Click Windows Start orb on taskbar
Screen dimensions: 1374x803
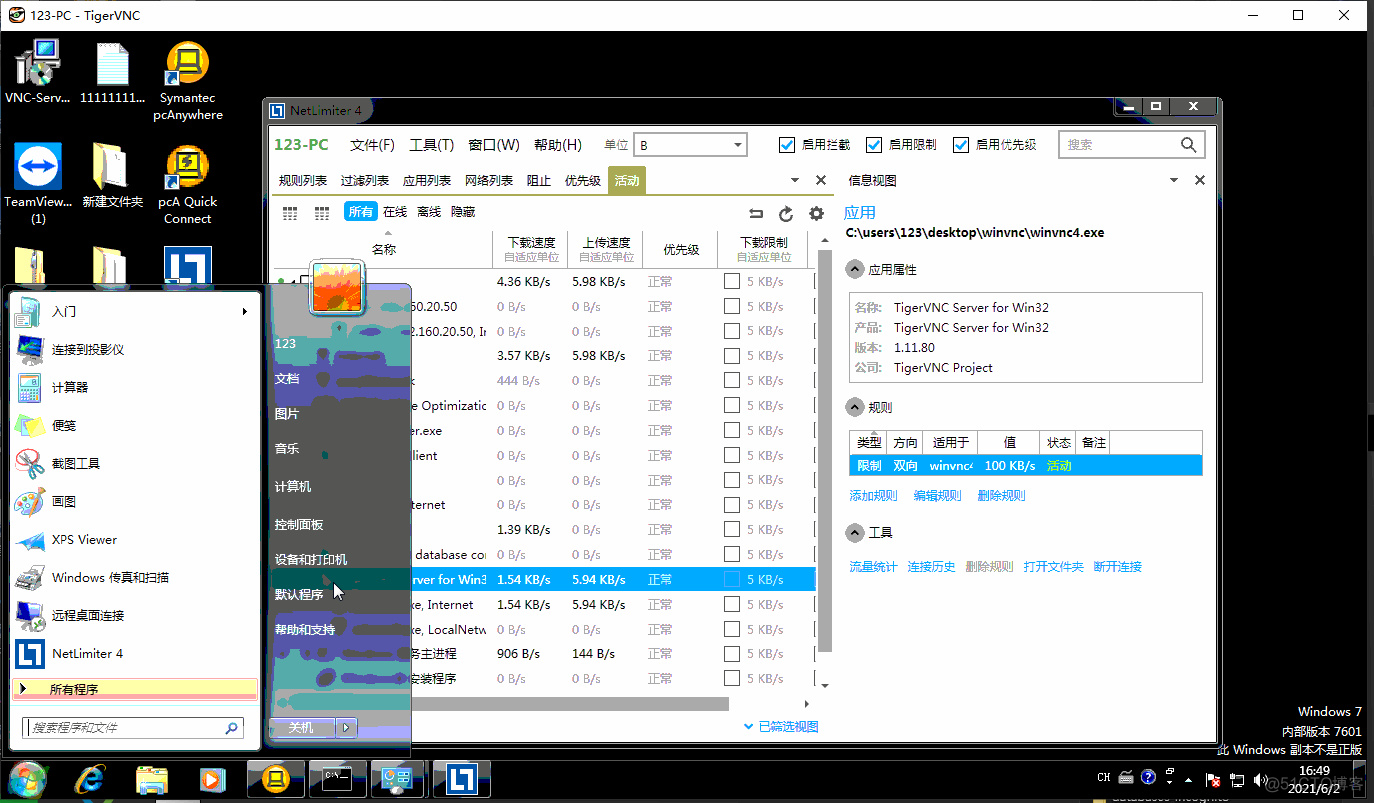point(27,778)
